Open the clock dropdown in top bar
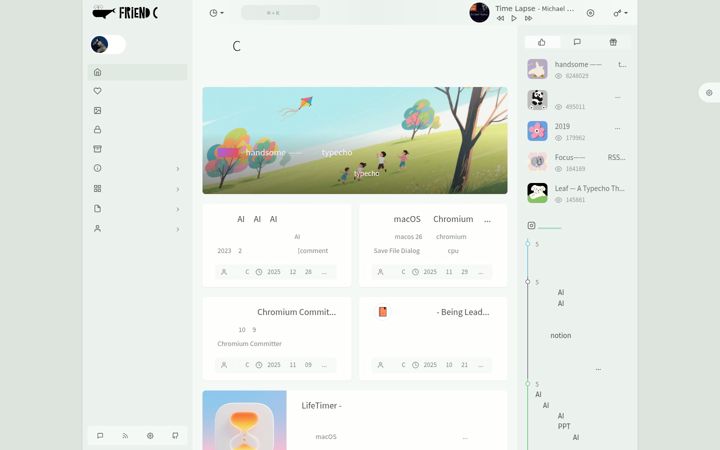720x450 pixels. tap(216, 13)
